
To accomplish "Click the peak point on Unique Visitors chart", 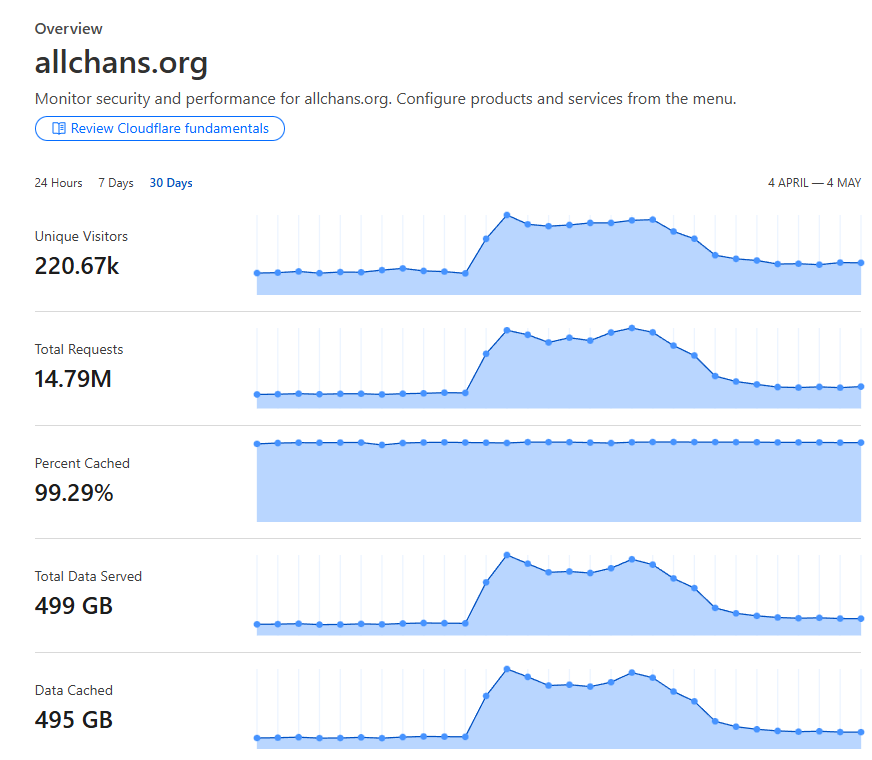I will (x=507, y=215).
